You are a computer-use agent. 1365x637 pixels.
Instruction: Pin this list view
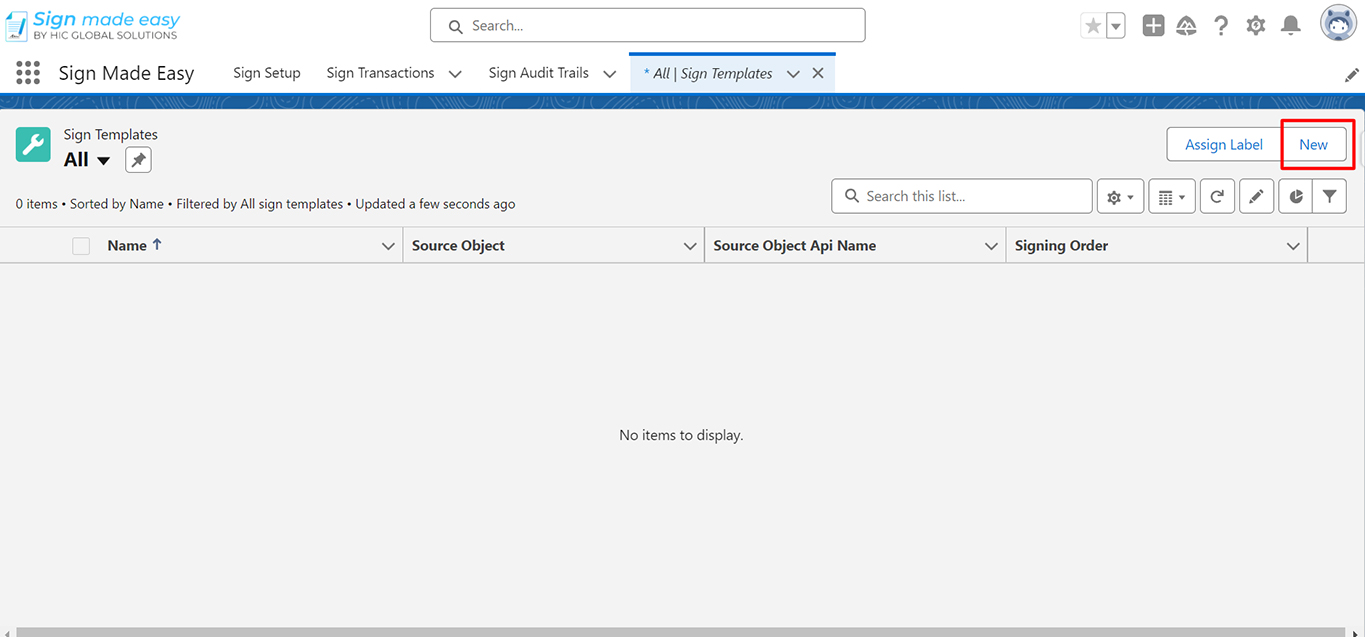point(138,160)
